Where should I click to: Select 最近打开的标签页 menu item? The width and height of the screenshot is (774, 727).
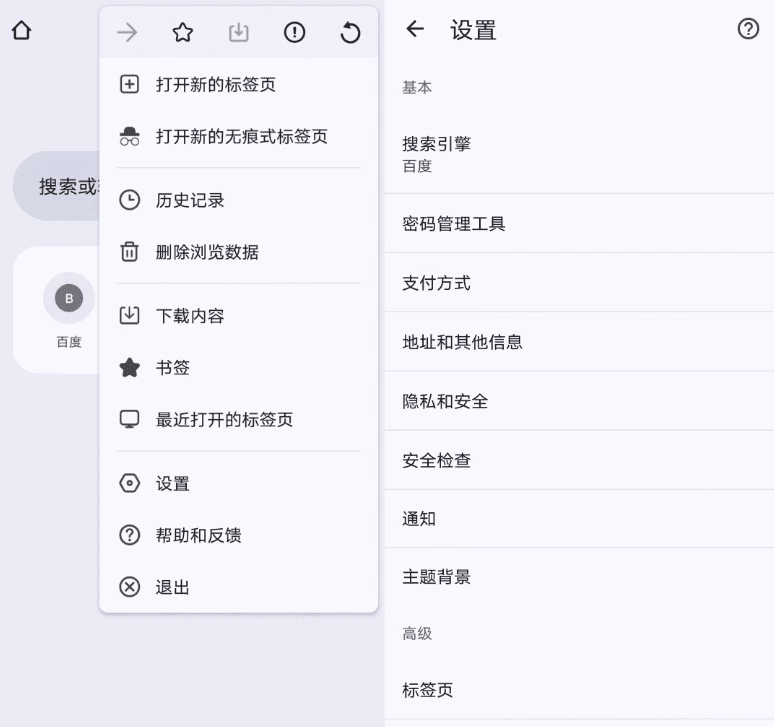[224, 420]
